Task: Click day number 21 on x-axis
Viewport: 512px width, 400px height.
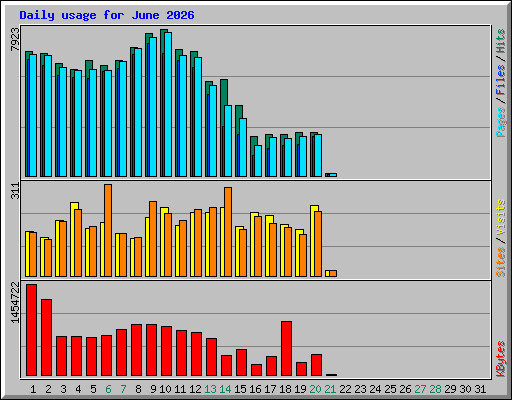Action: click(330, 389)
